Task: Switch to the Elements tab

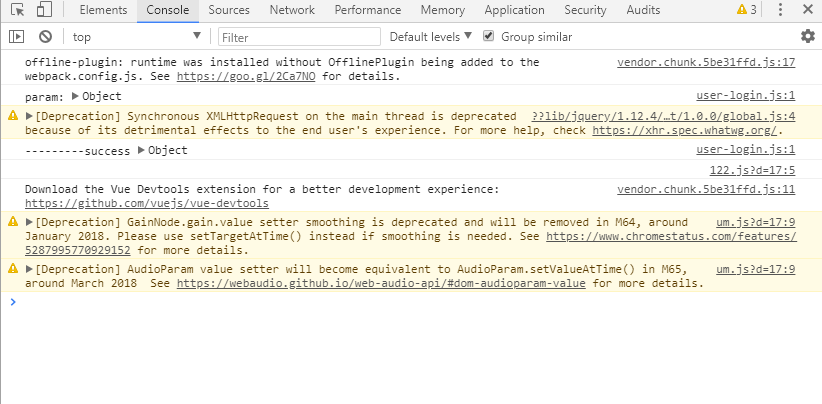Action: [103, 10]
